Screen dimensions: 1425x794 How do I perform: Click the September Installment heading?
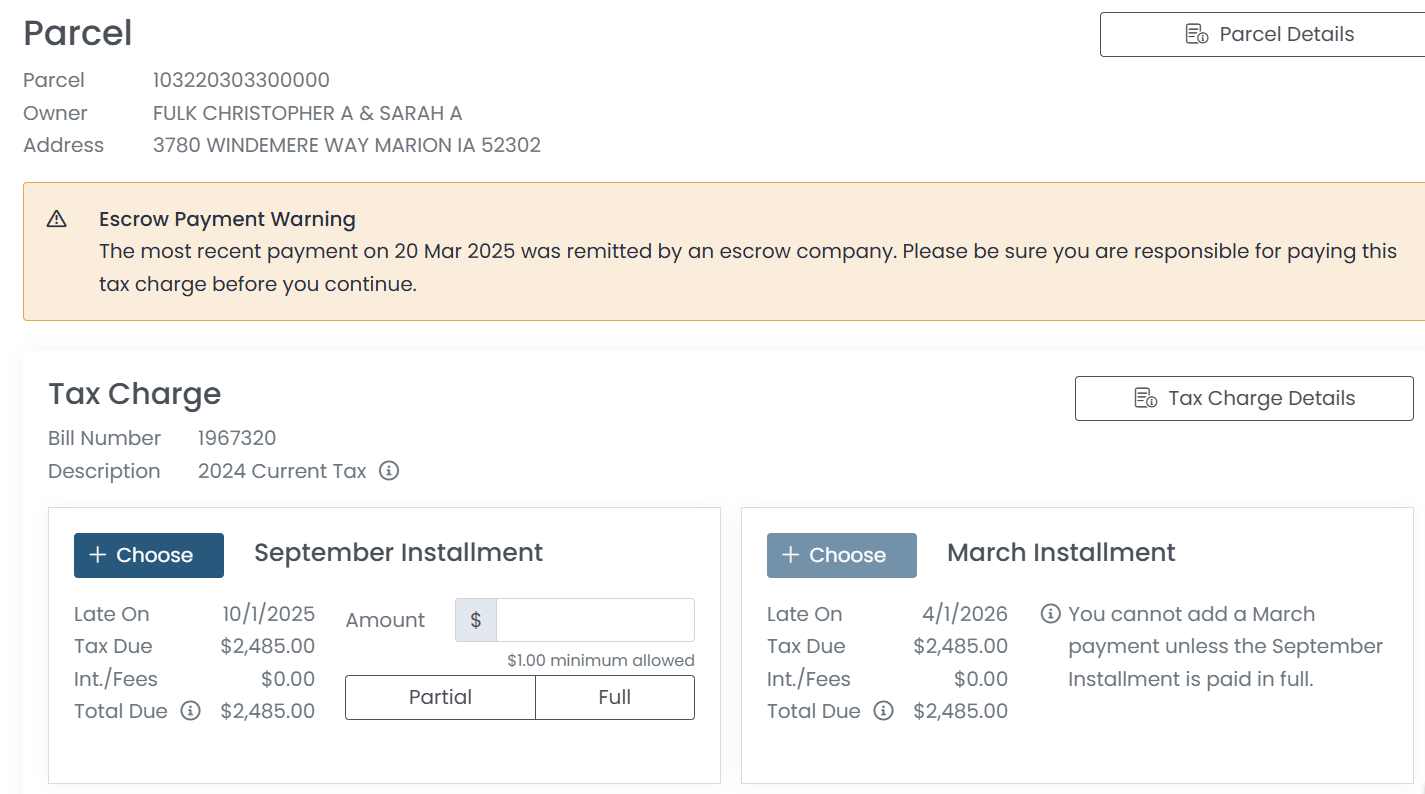click(398, 553)
